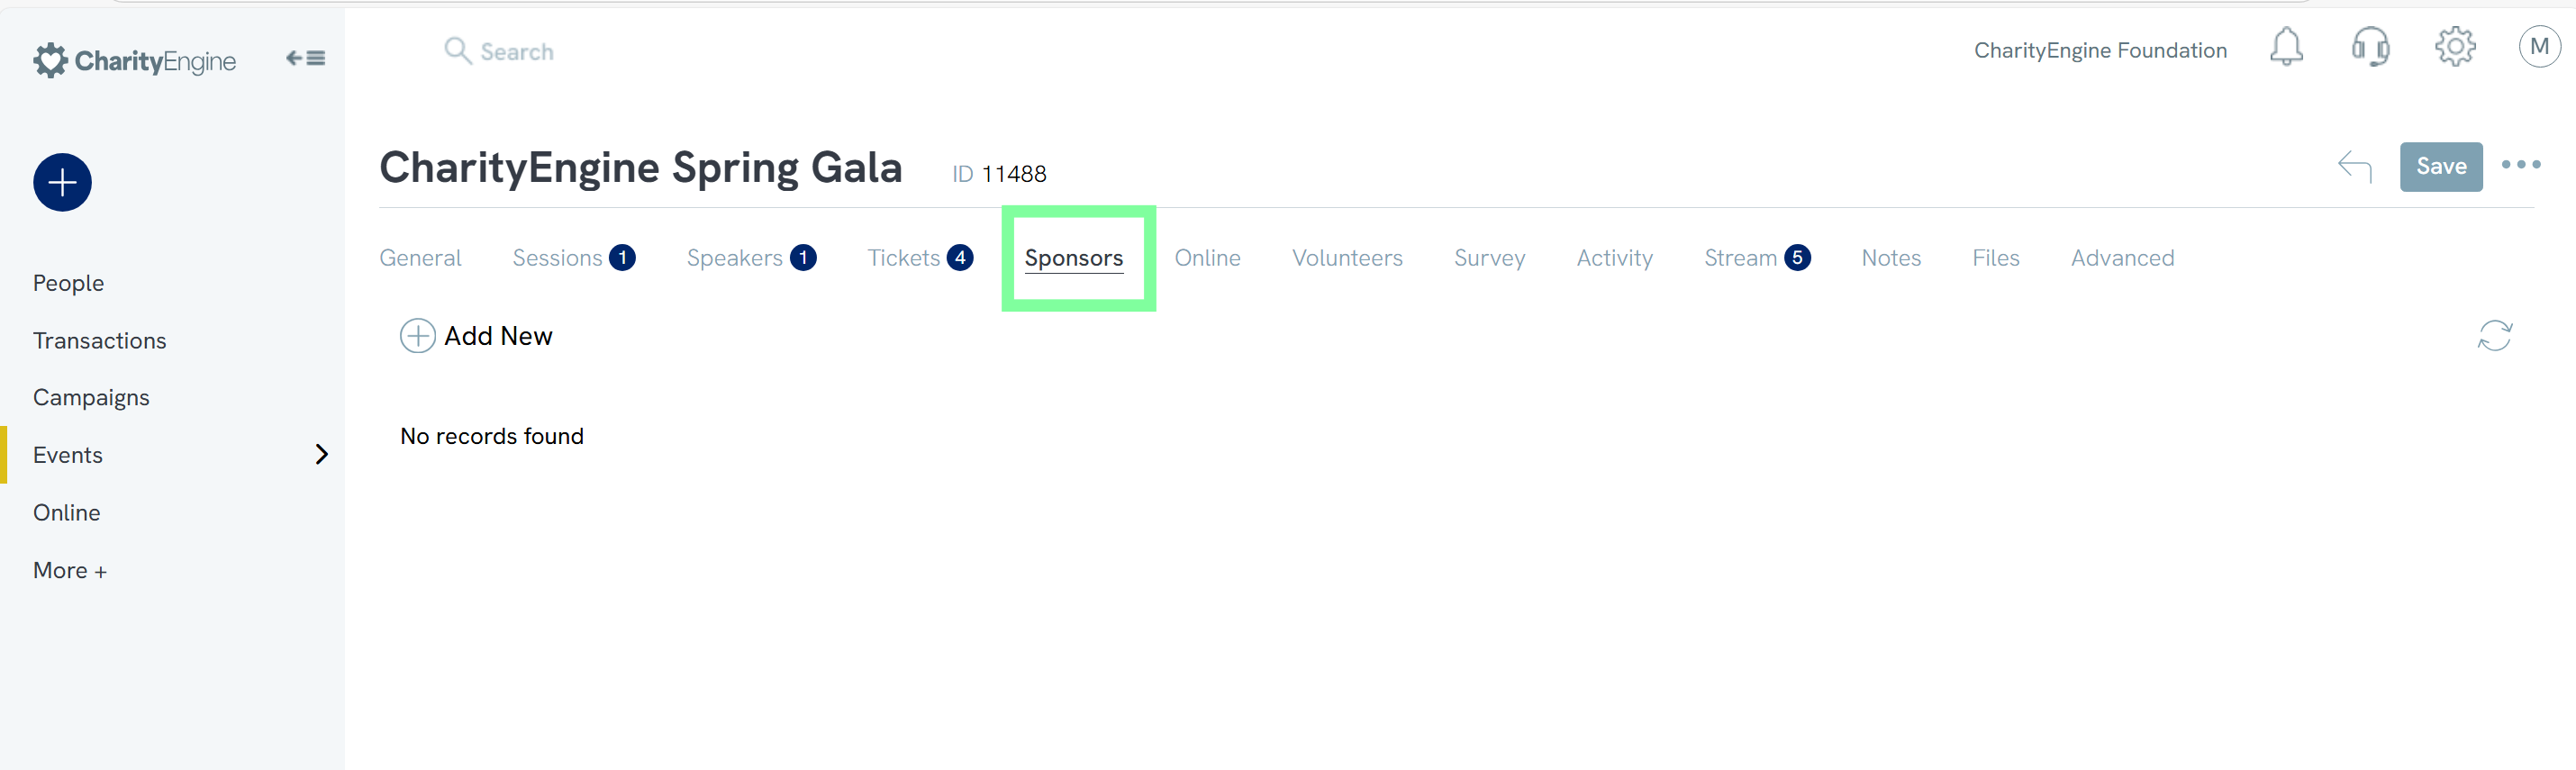
Task: Refresh the sponsors list
Action: coord(2494,336)
